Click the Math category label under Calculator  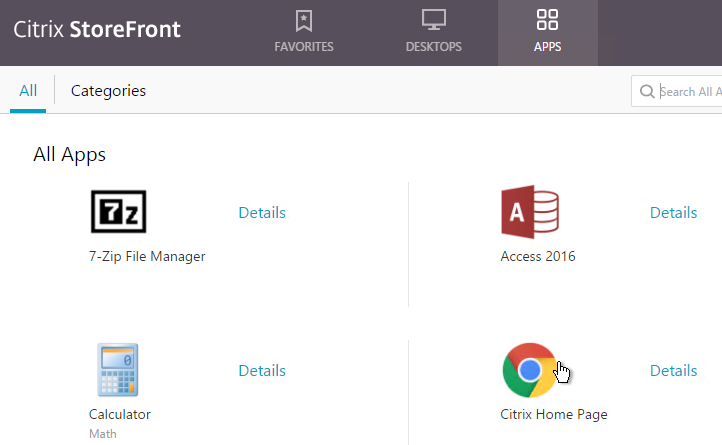103,434
